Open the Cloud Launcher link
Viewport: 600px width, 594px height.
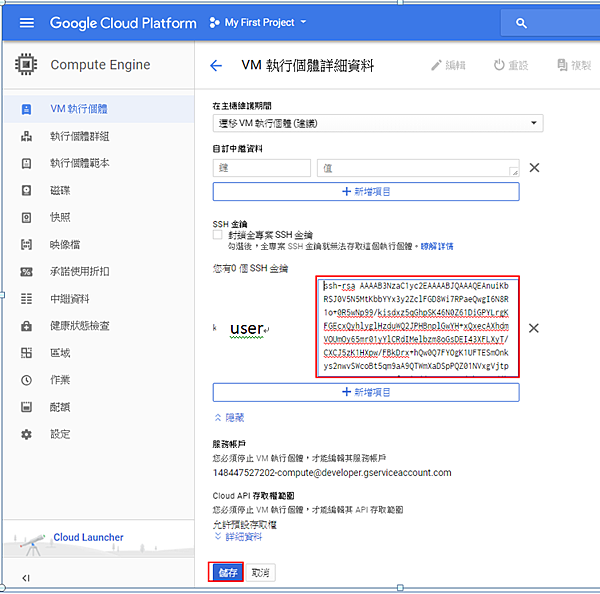tap(88, 537)
